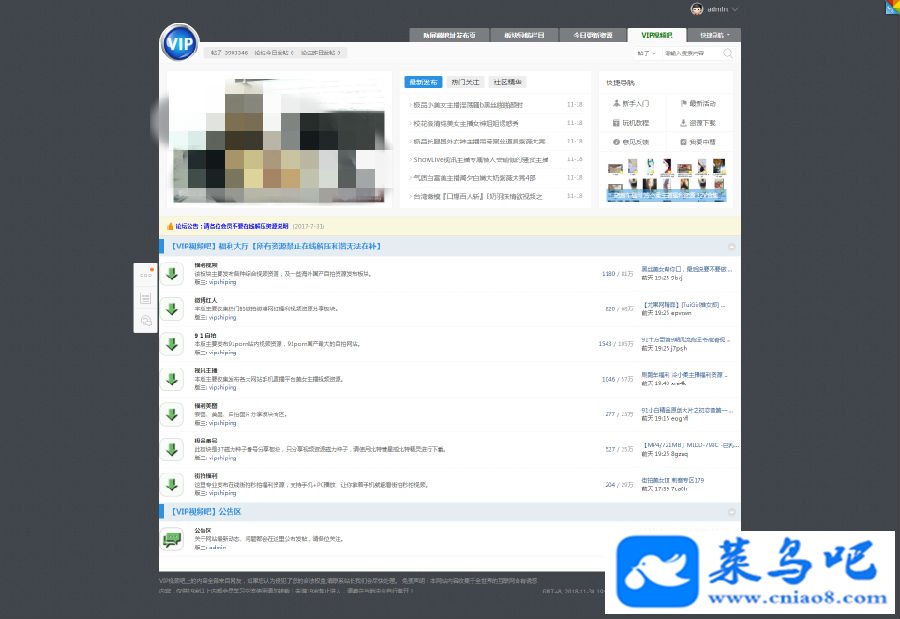Click the 论坛公告 announcement link
This screenshot has width=900, height=619.
[x=232, y=226]
